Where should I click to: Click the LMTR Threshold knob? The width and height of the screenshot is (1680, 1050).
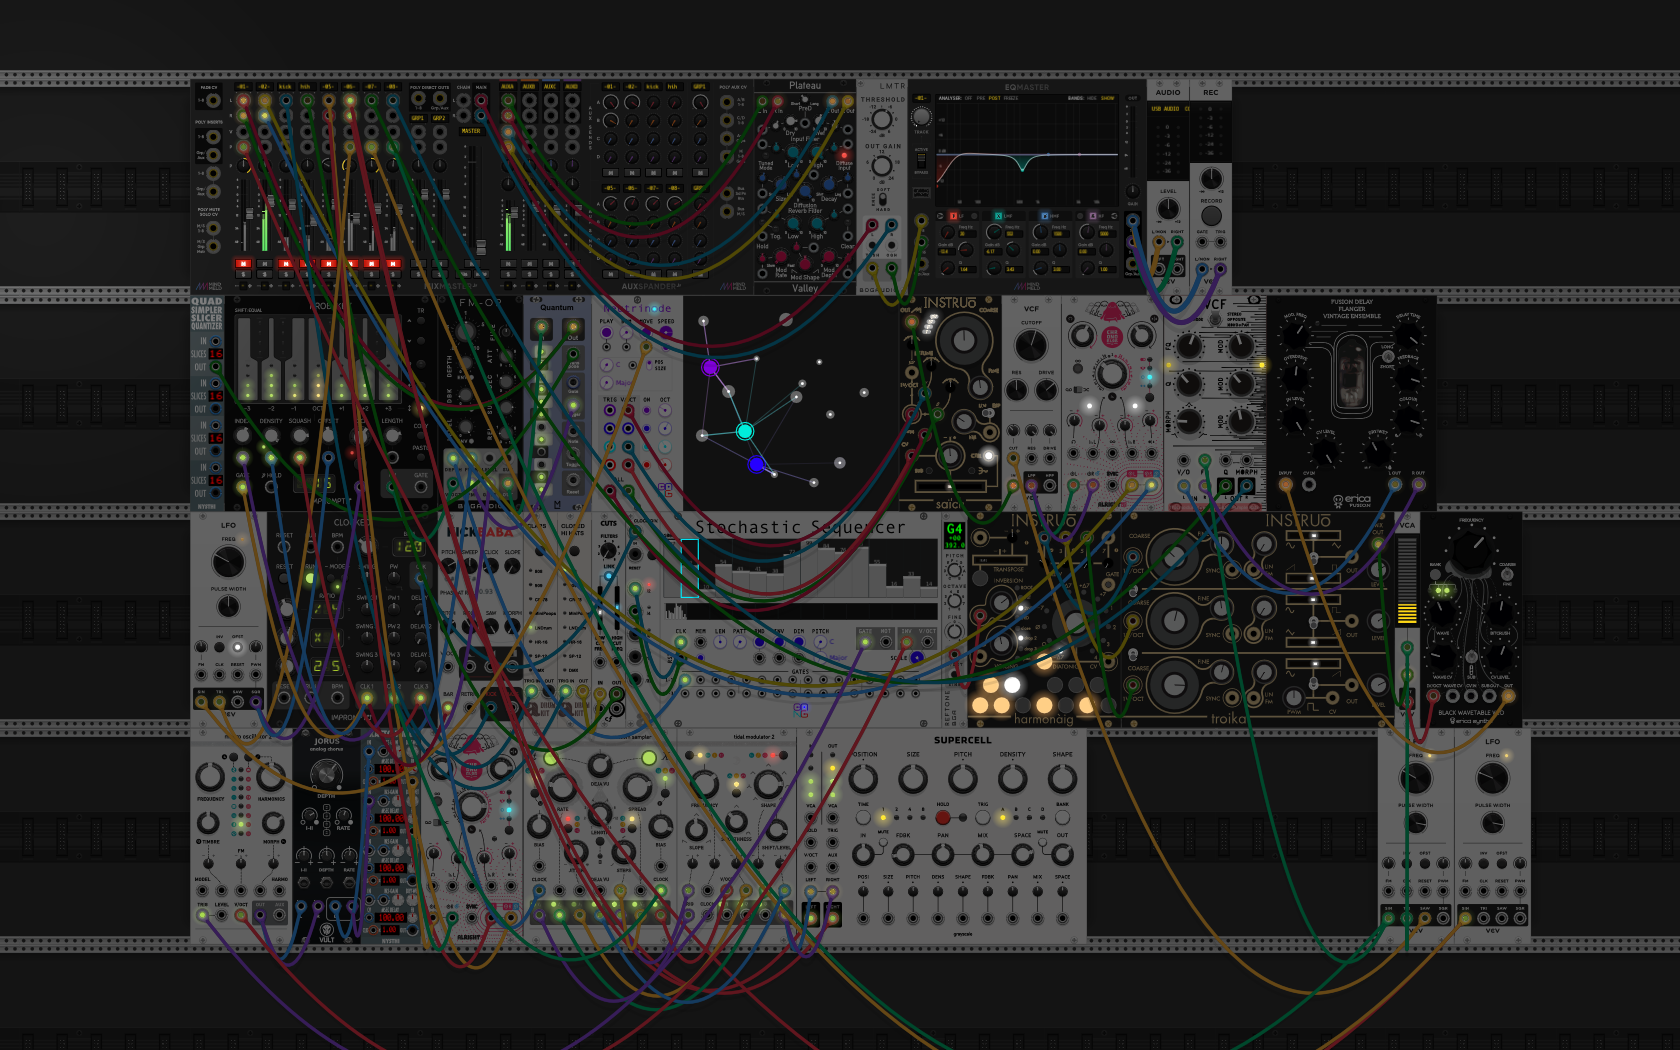(881, 120)
